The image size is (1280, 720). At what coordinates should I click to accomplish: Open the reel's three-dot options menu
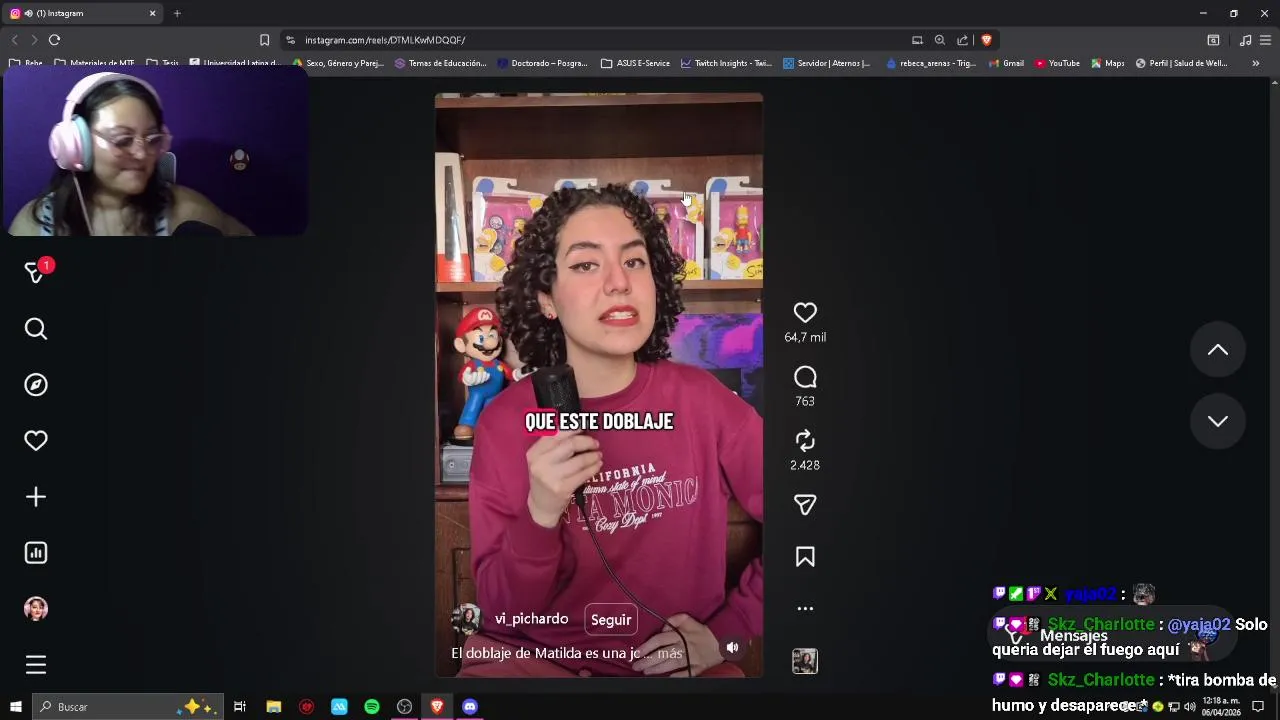(x=805, y=608)
